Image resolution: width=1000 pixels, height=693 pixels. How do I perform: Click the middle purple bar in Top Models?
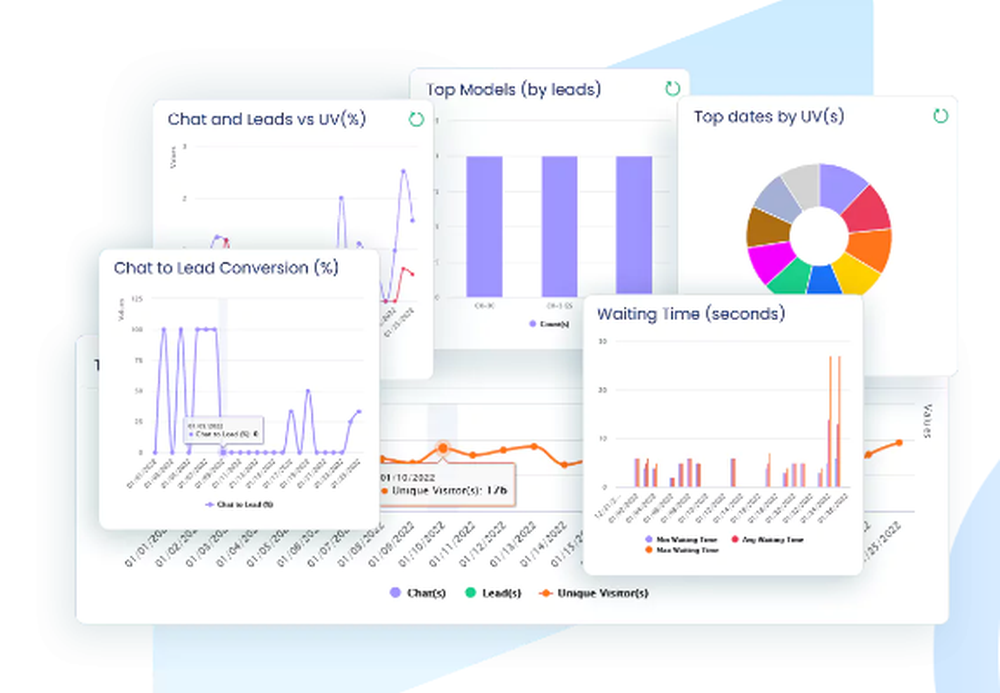point(559,226)
